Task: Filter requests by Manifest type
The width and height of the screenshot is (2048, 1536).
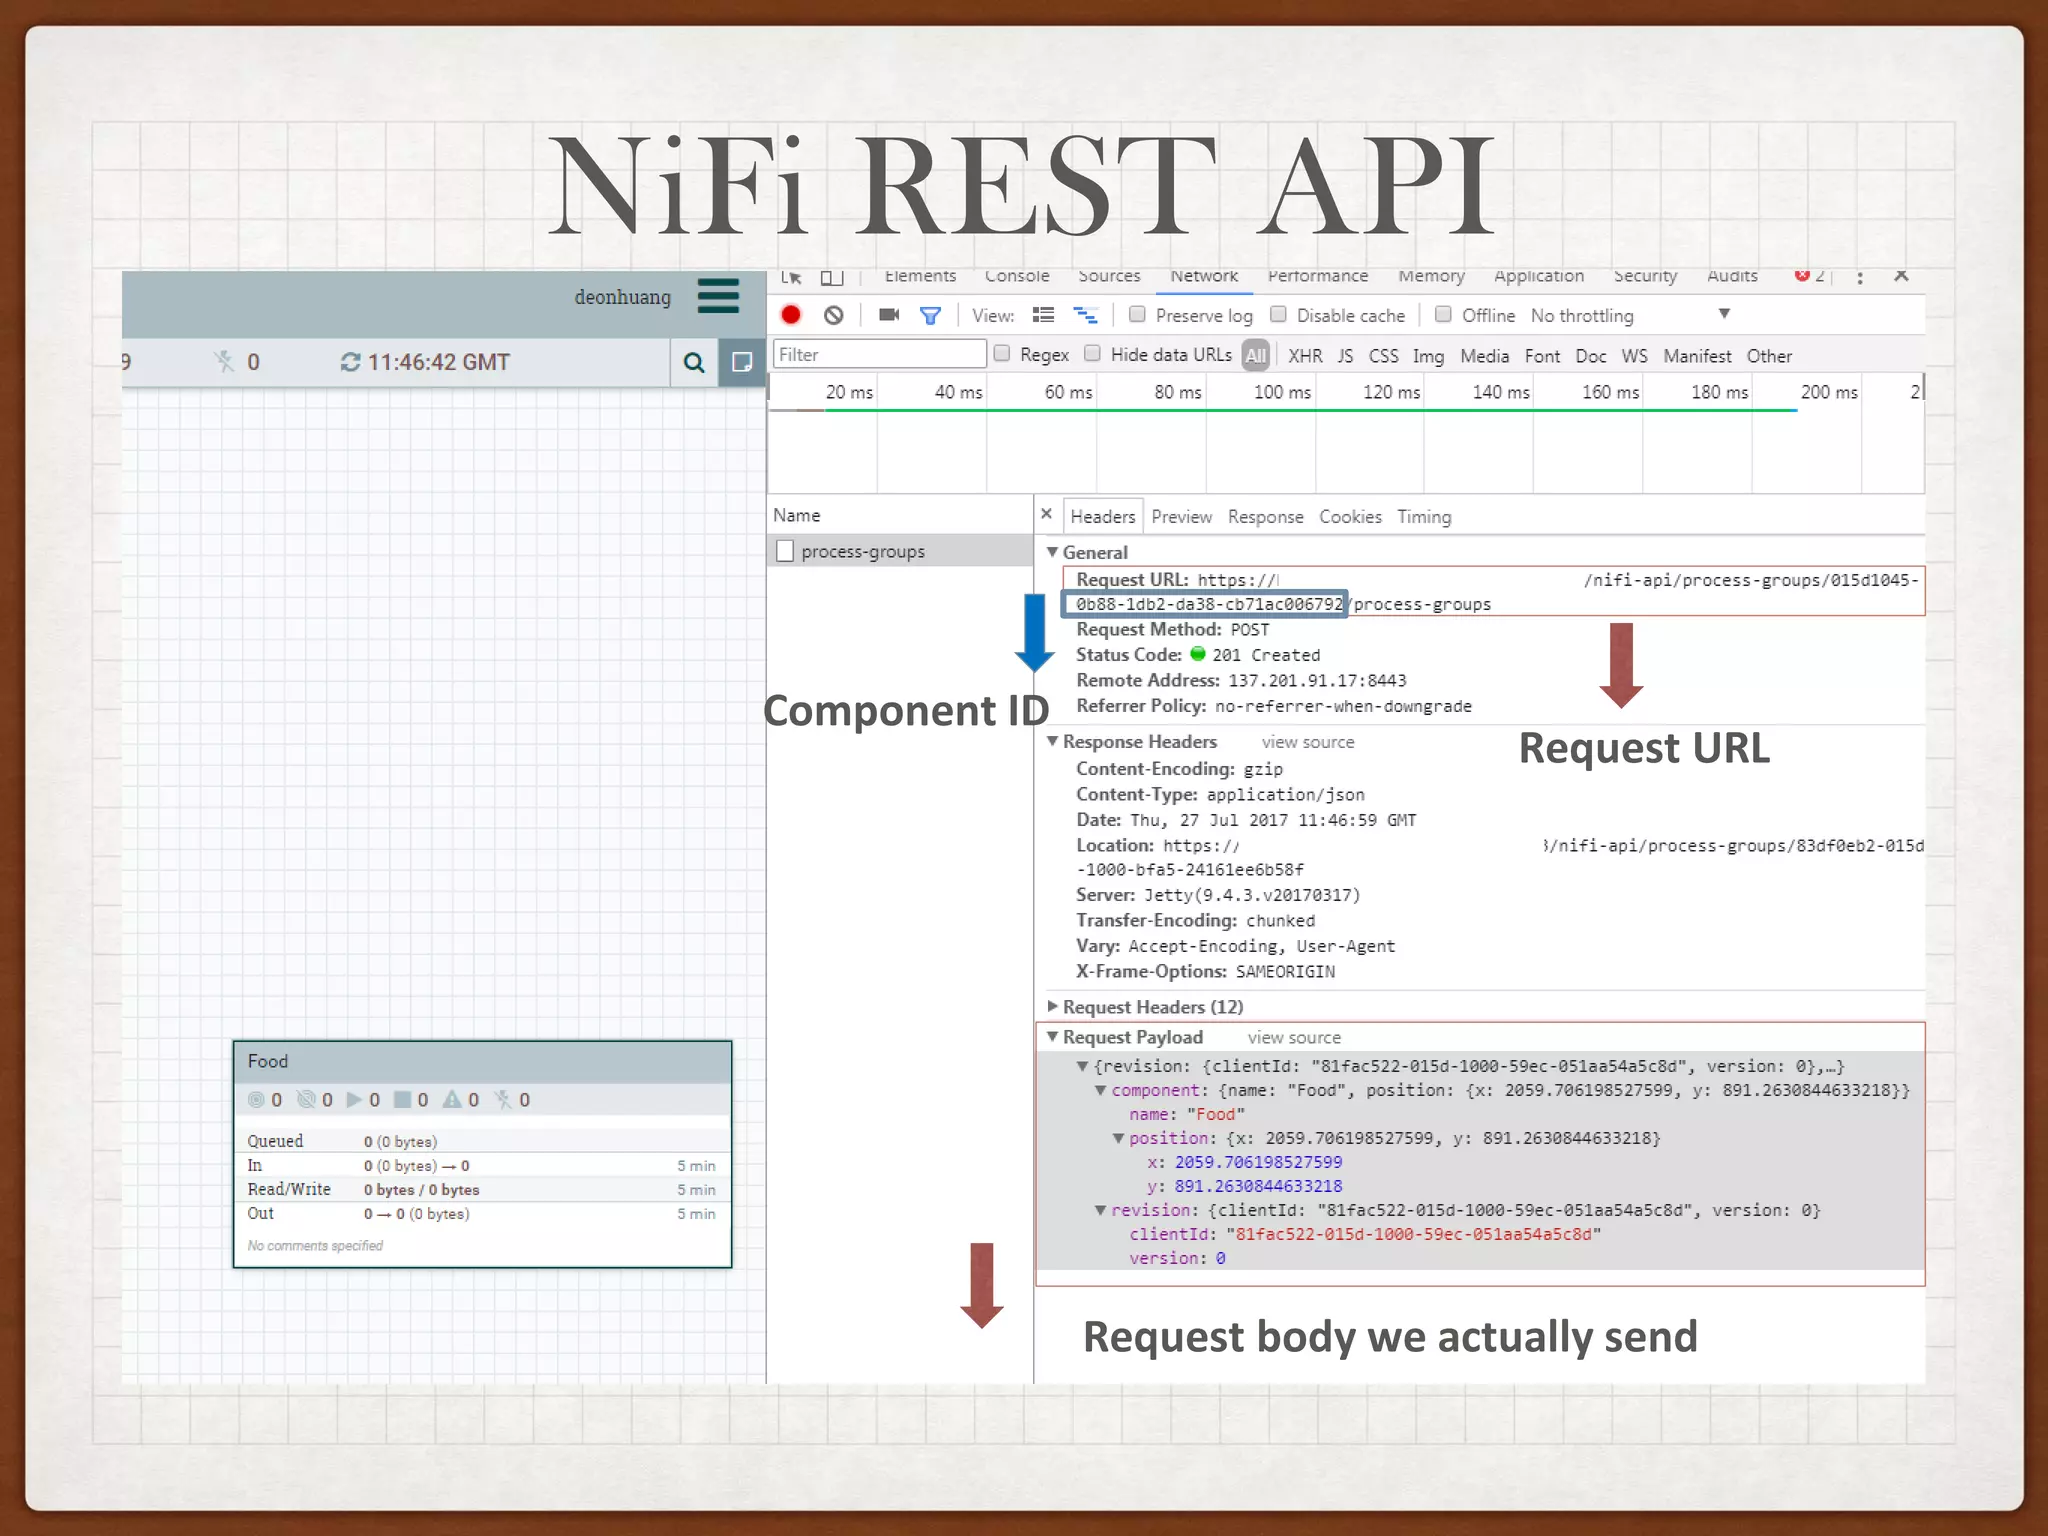Action: (x=1697, y=356)
